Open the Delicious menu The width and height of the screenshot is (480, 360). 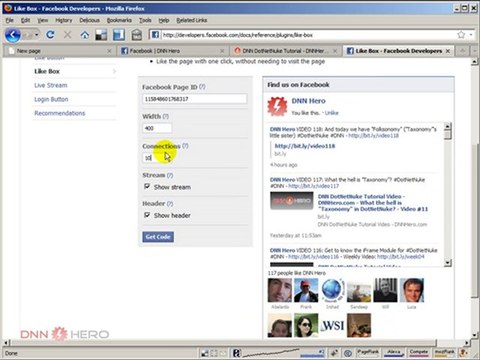[89, 20]
